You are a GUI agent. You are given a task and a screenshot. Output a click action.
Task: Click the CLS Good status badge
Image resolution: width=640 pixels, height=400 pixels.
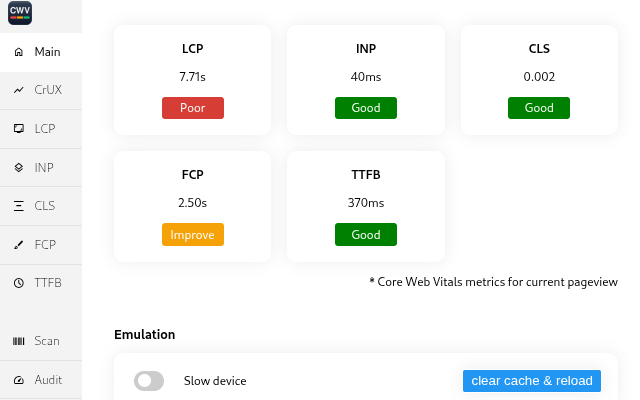click(539, 108)
